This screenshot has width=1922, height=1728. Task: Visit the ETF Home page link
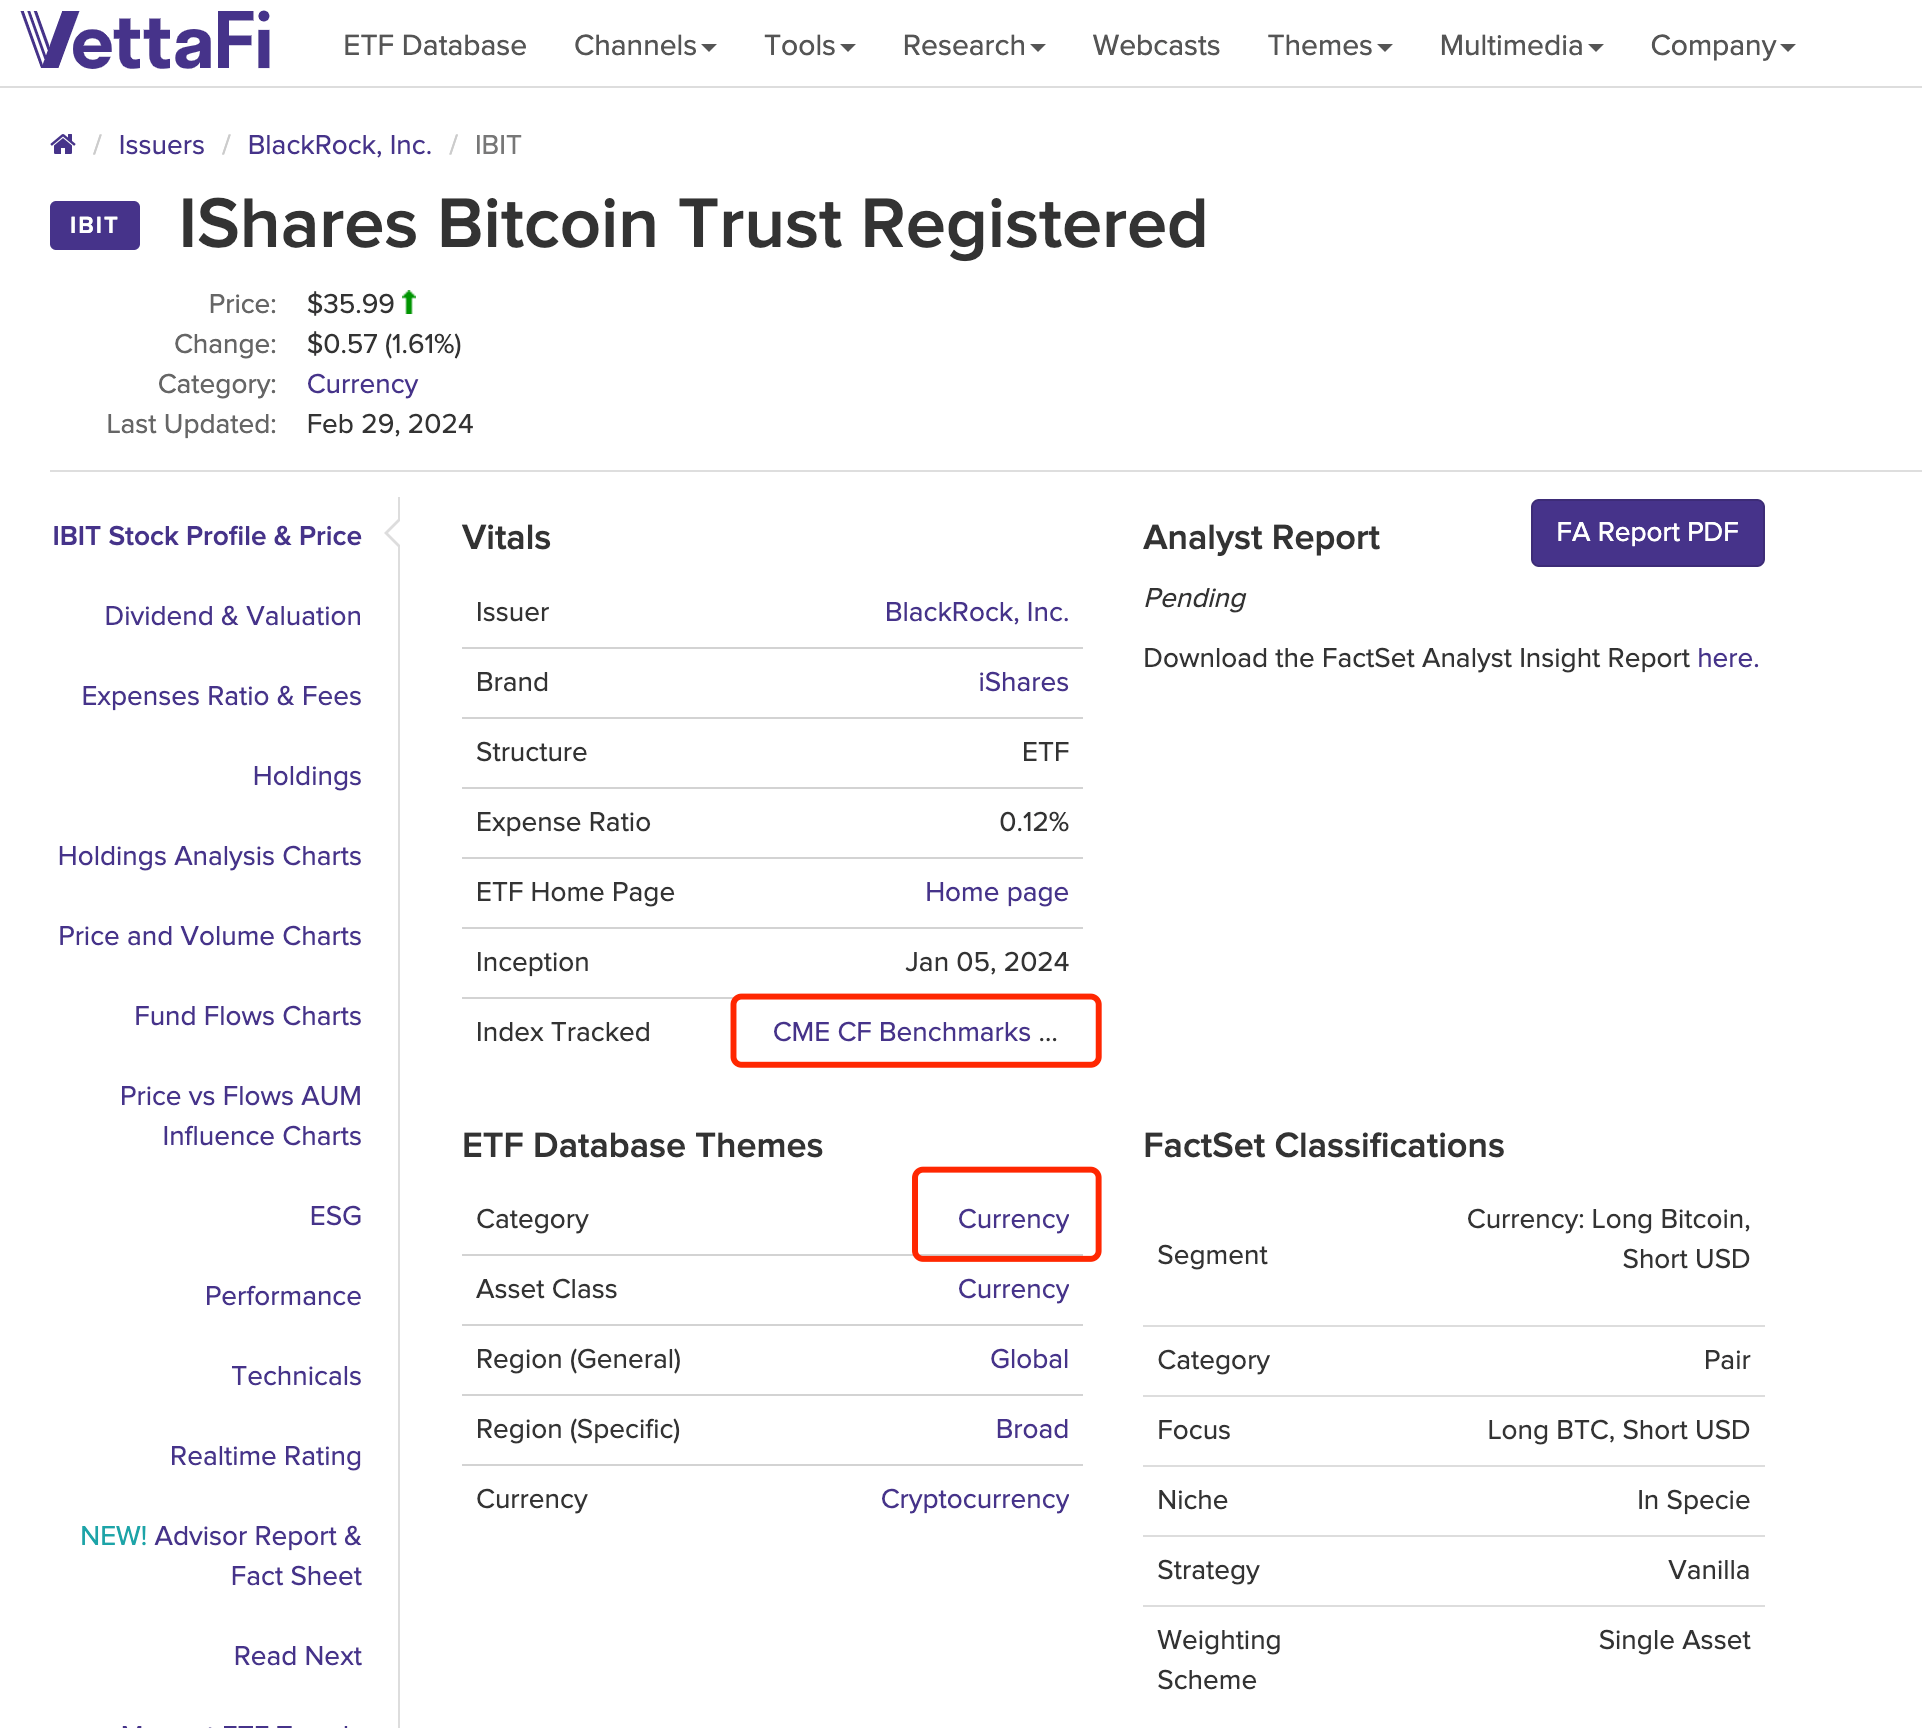coord(996,892)
